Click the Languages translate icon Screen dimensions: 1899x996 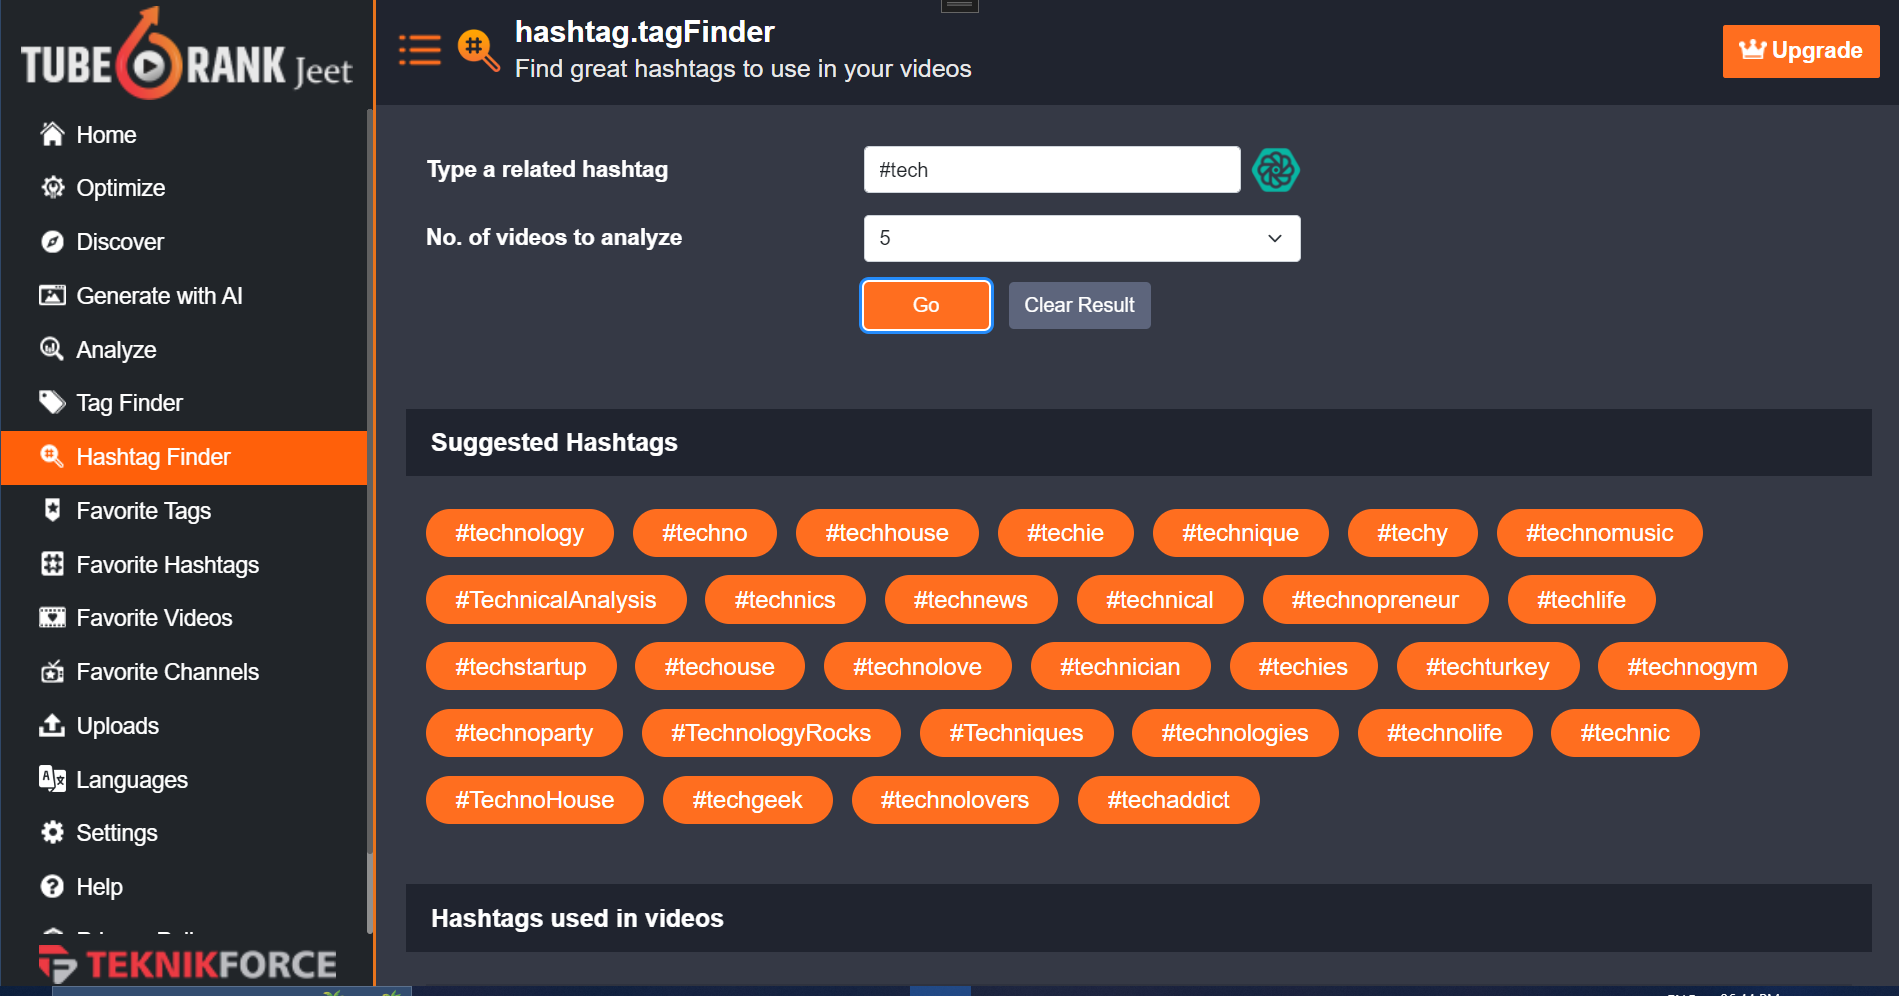pos(52,779)
